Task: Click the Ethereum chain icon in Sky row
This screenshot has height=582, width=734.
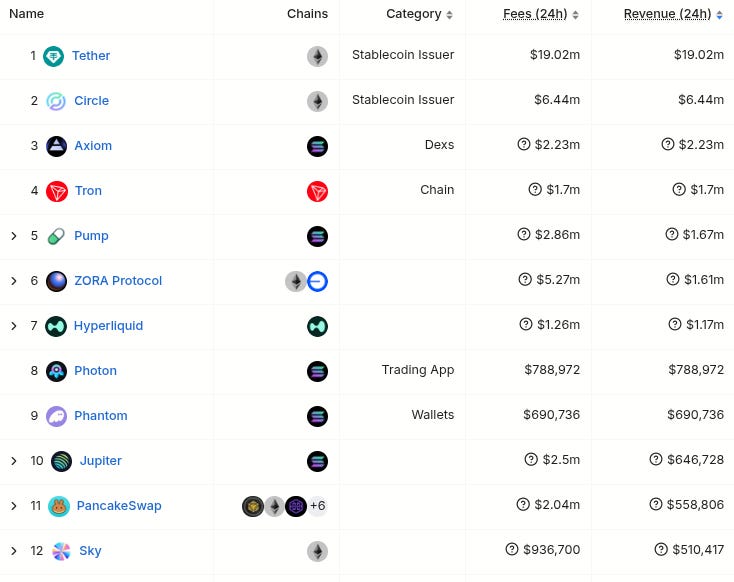Action: click(x=317, y=551)
